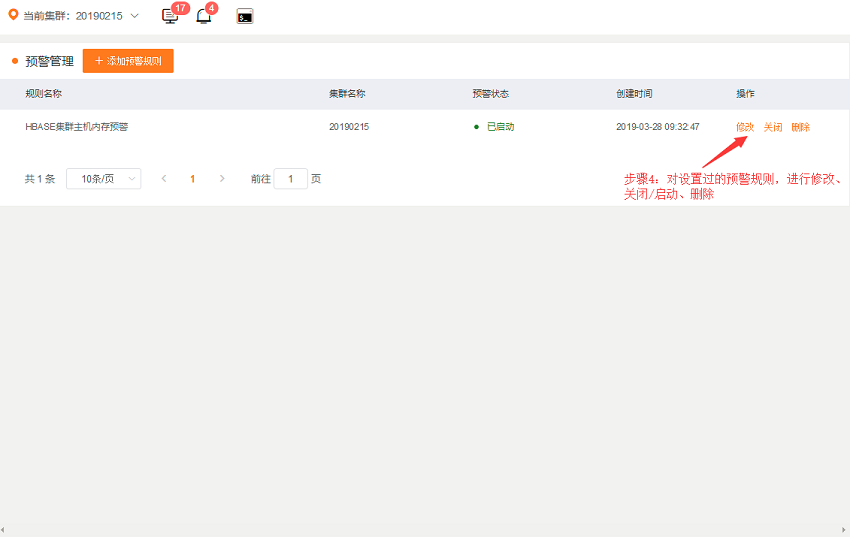
Task: Go to next page arrow
Action: [222, 178]
